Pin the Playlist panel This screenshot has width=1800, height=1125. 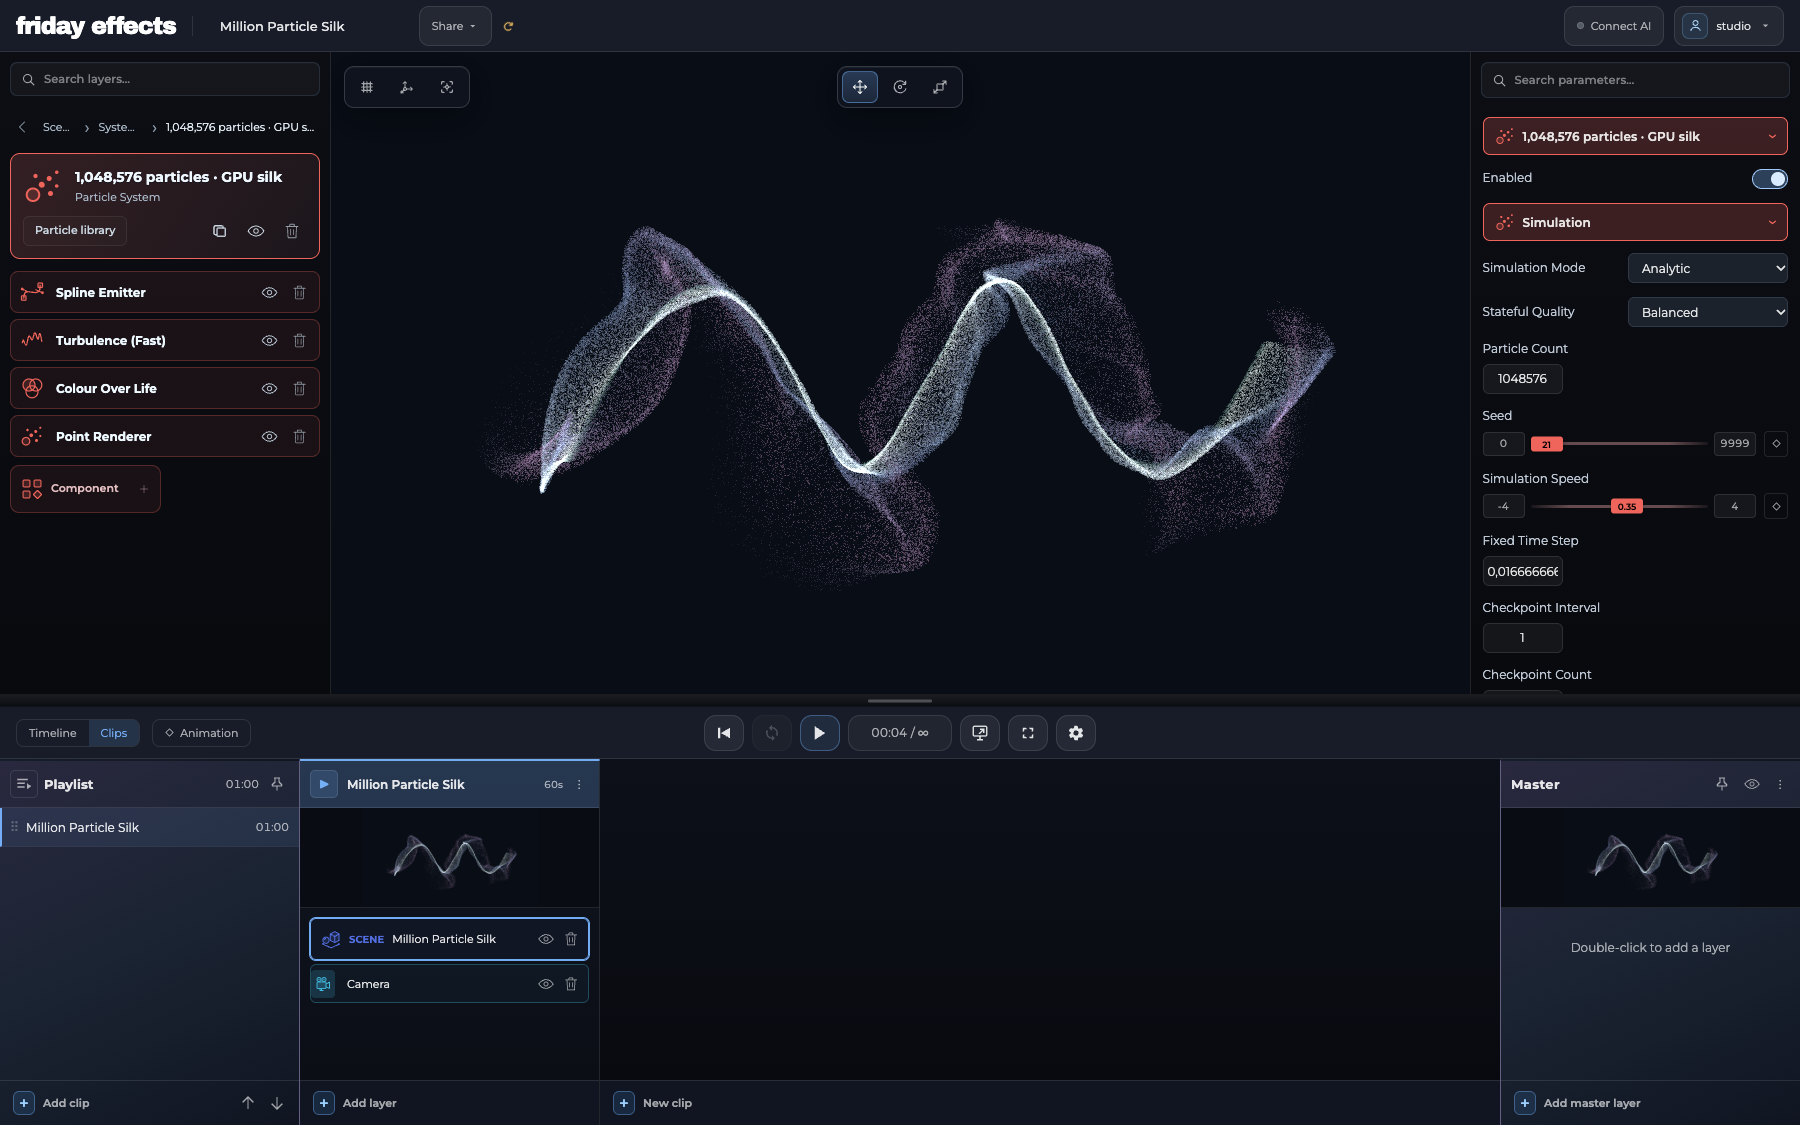tap(277, 784)
